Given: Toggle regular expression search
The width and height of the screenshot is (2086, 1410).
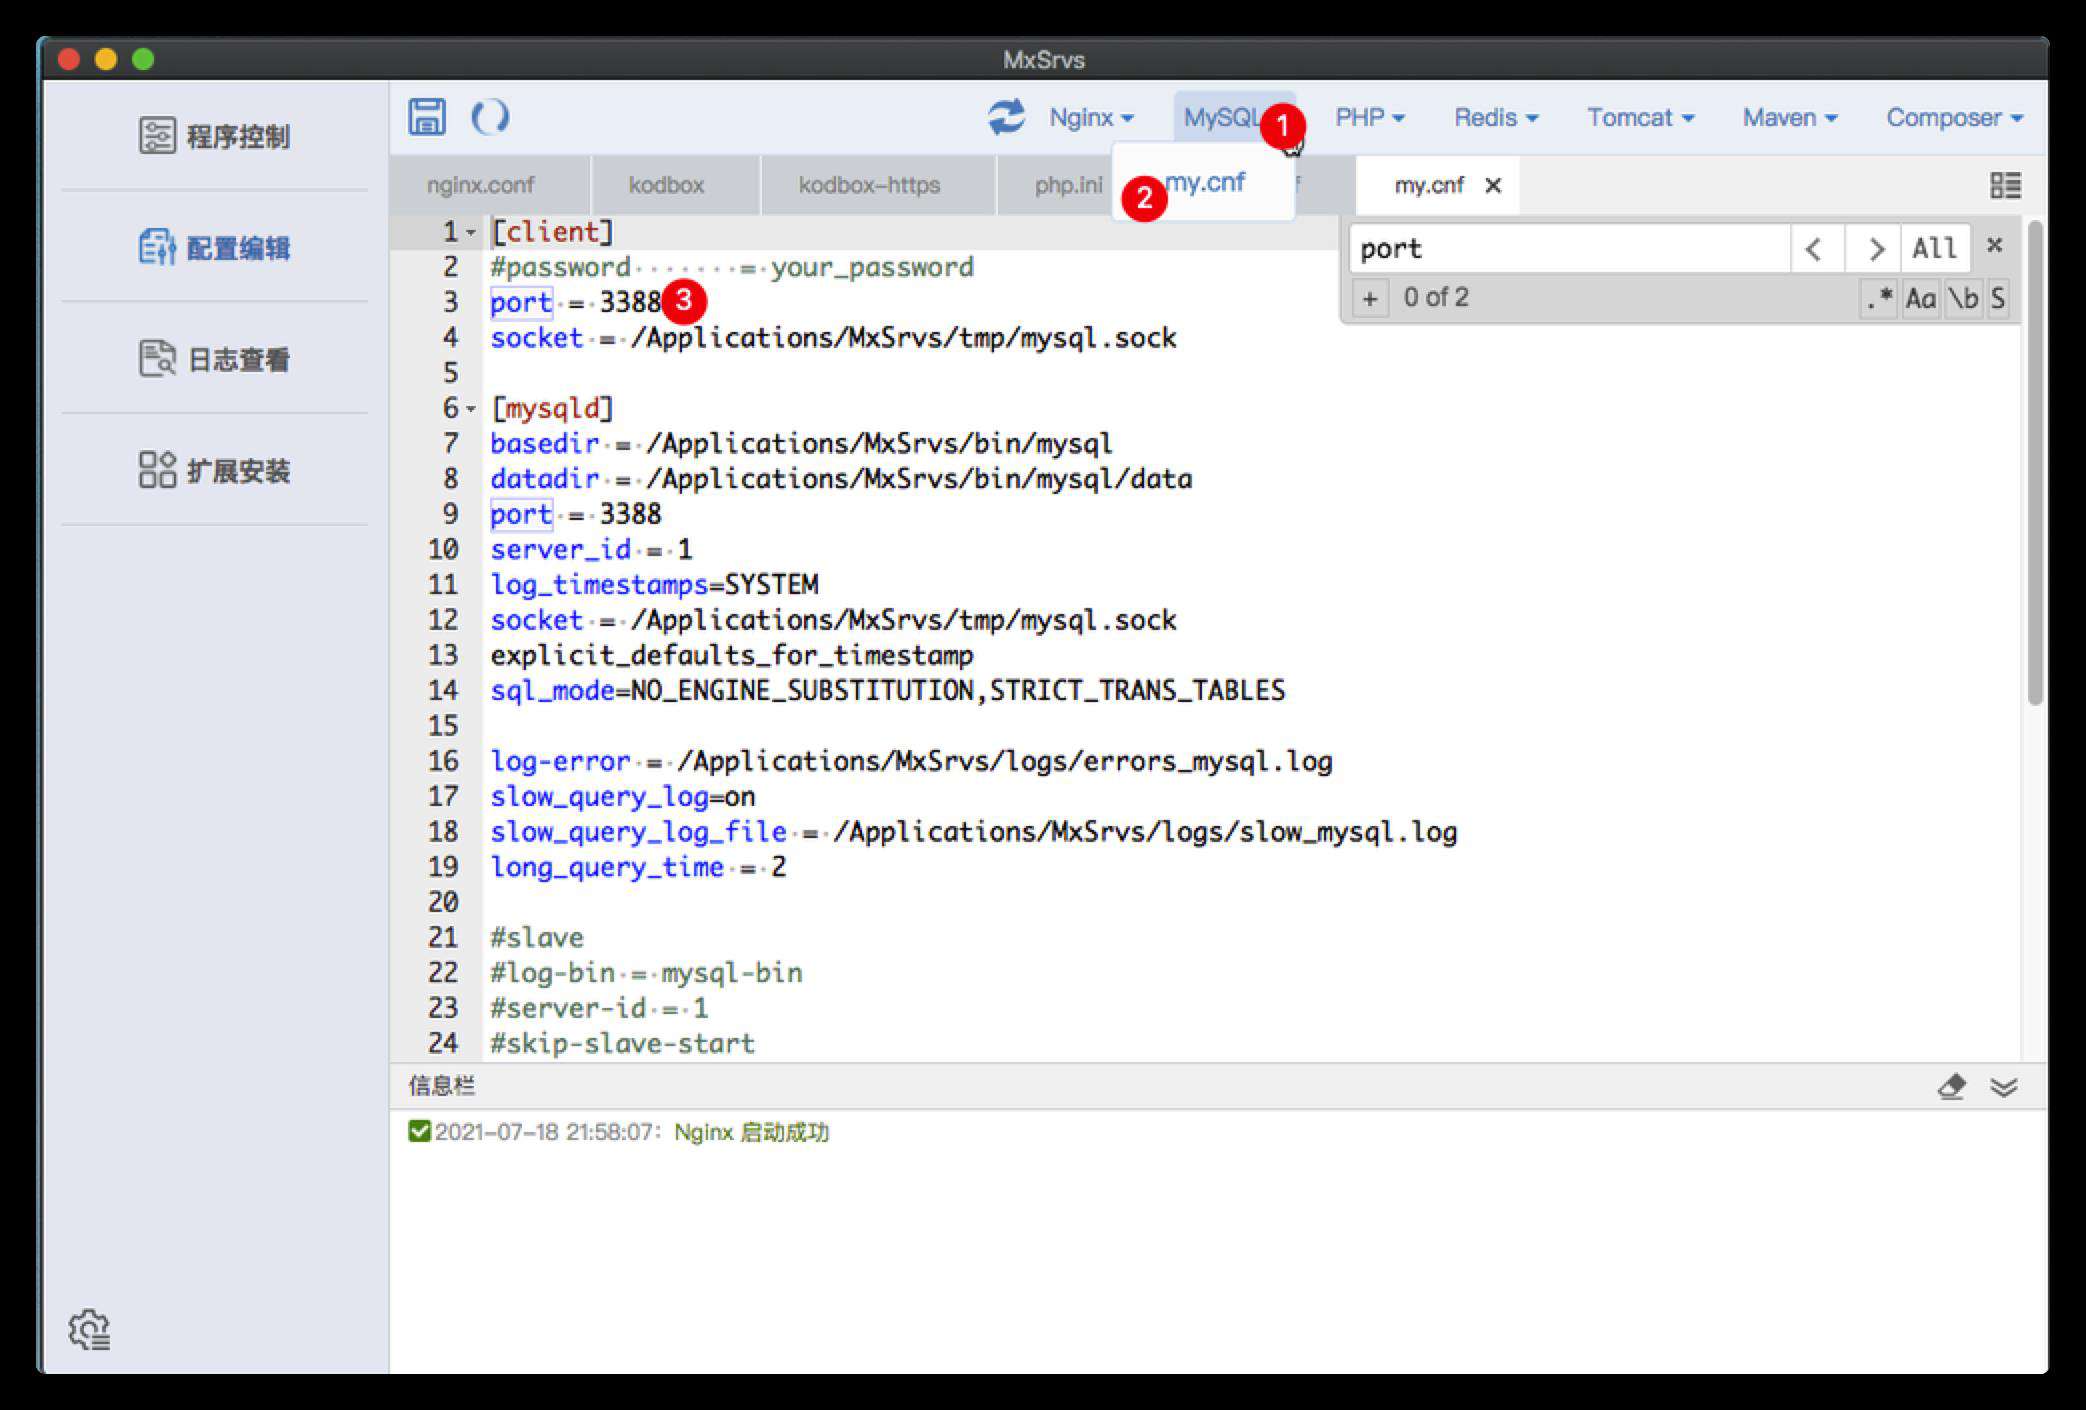Looking at the screenshot, I should click(1879, 298).
